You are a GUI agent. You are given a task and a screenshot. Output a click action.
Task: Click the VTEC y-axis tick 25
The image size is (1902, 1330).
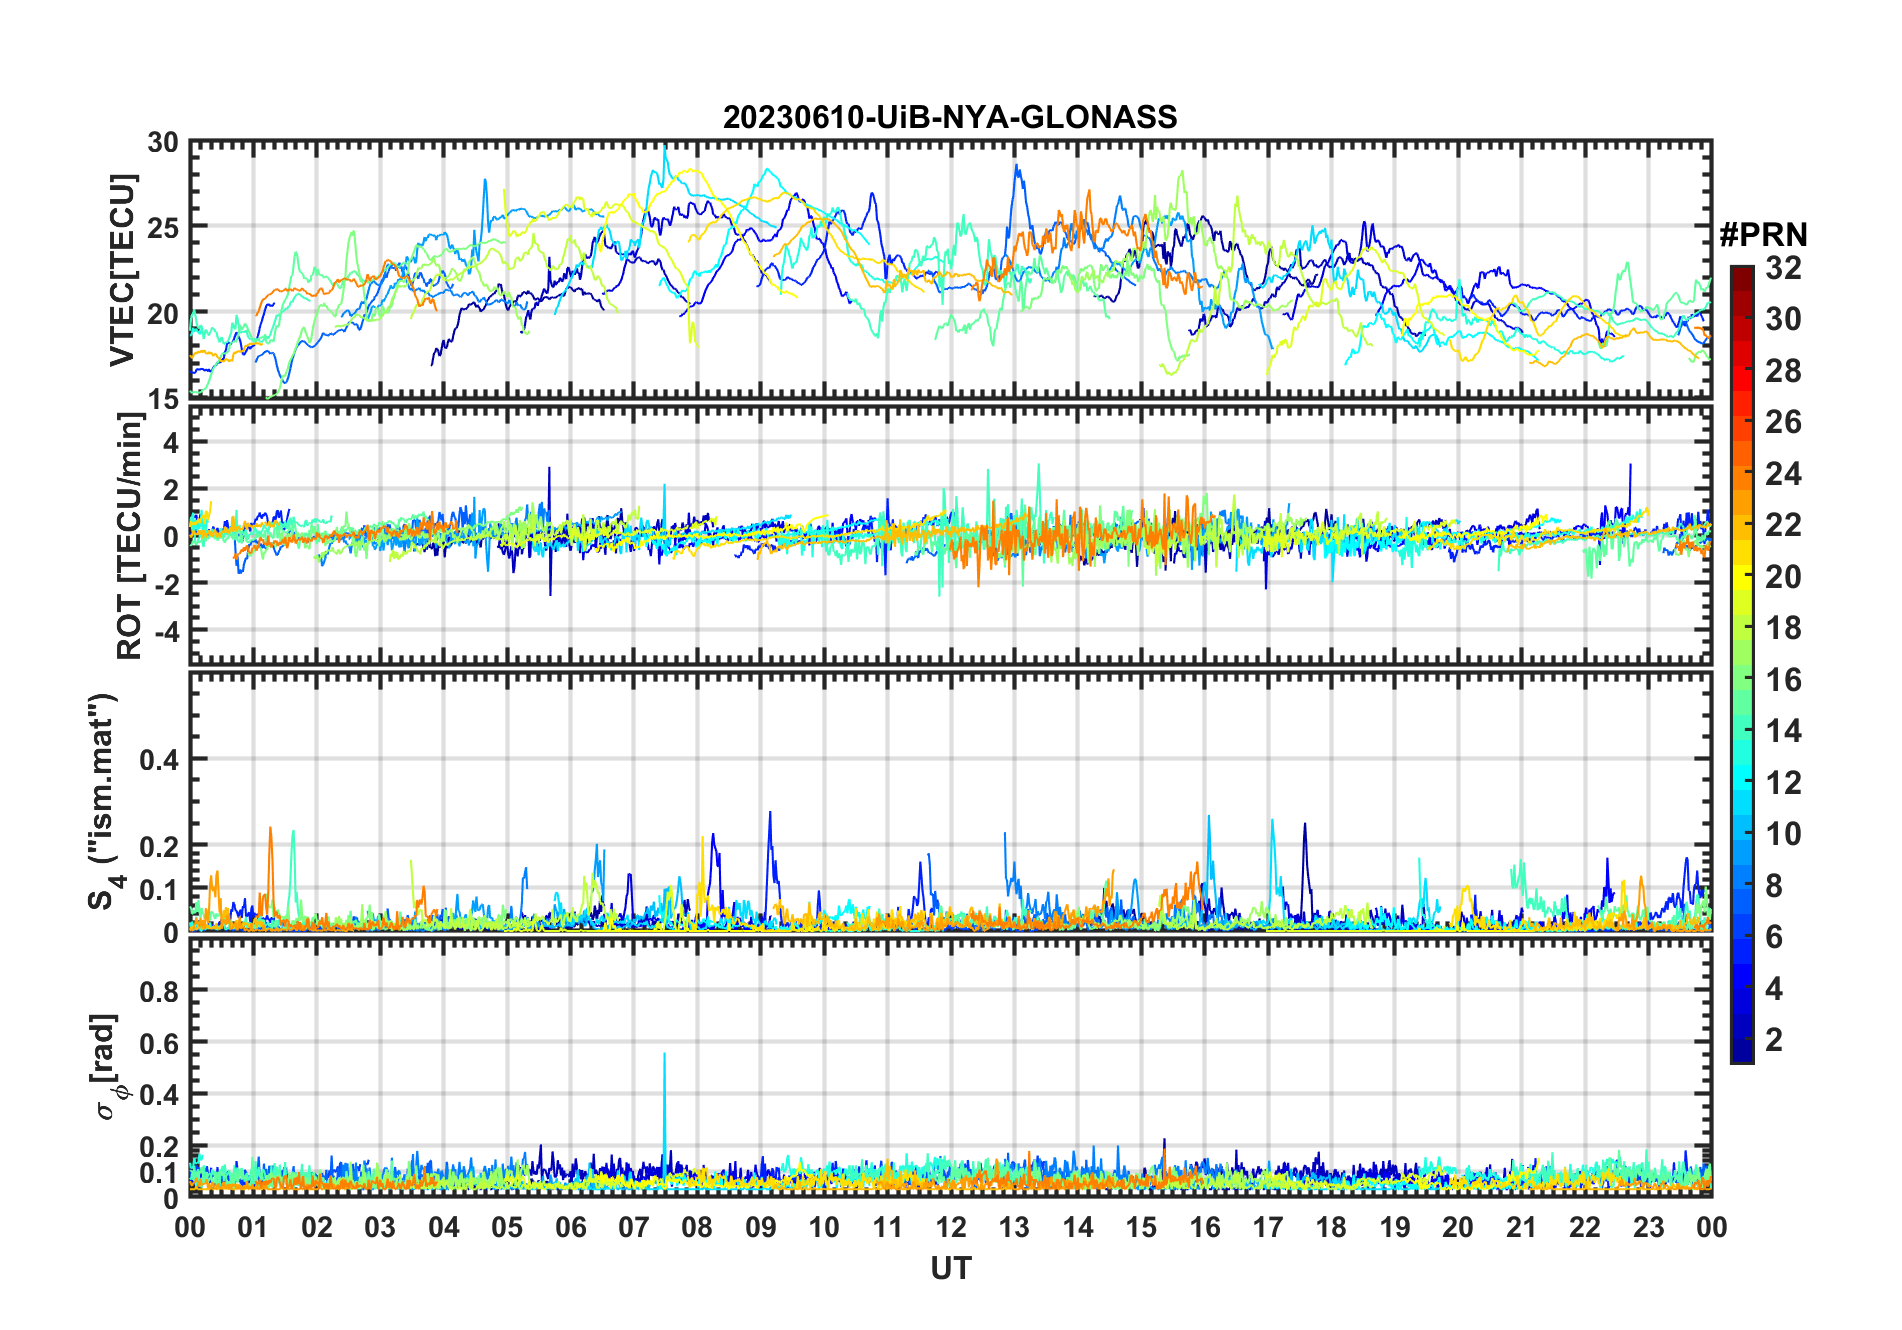(164, 228)
